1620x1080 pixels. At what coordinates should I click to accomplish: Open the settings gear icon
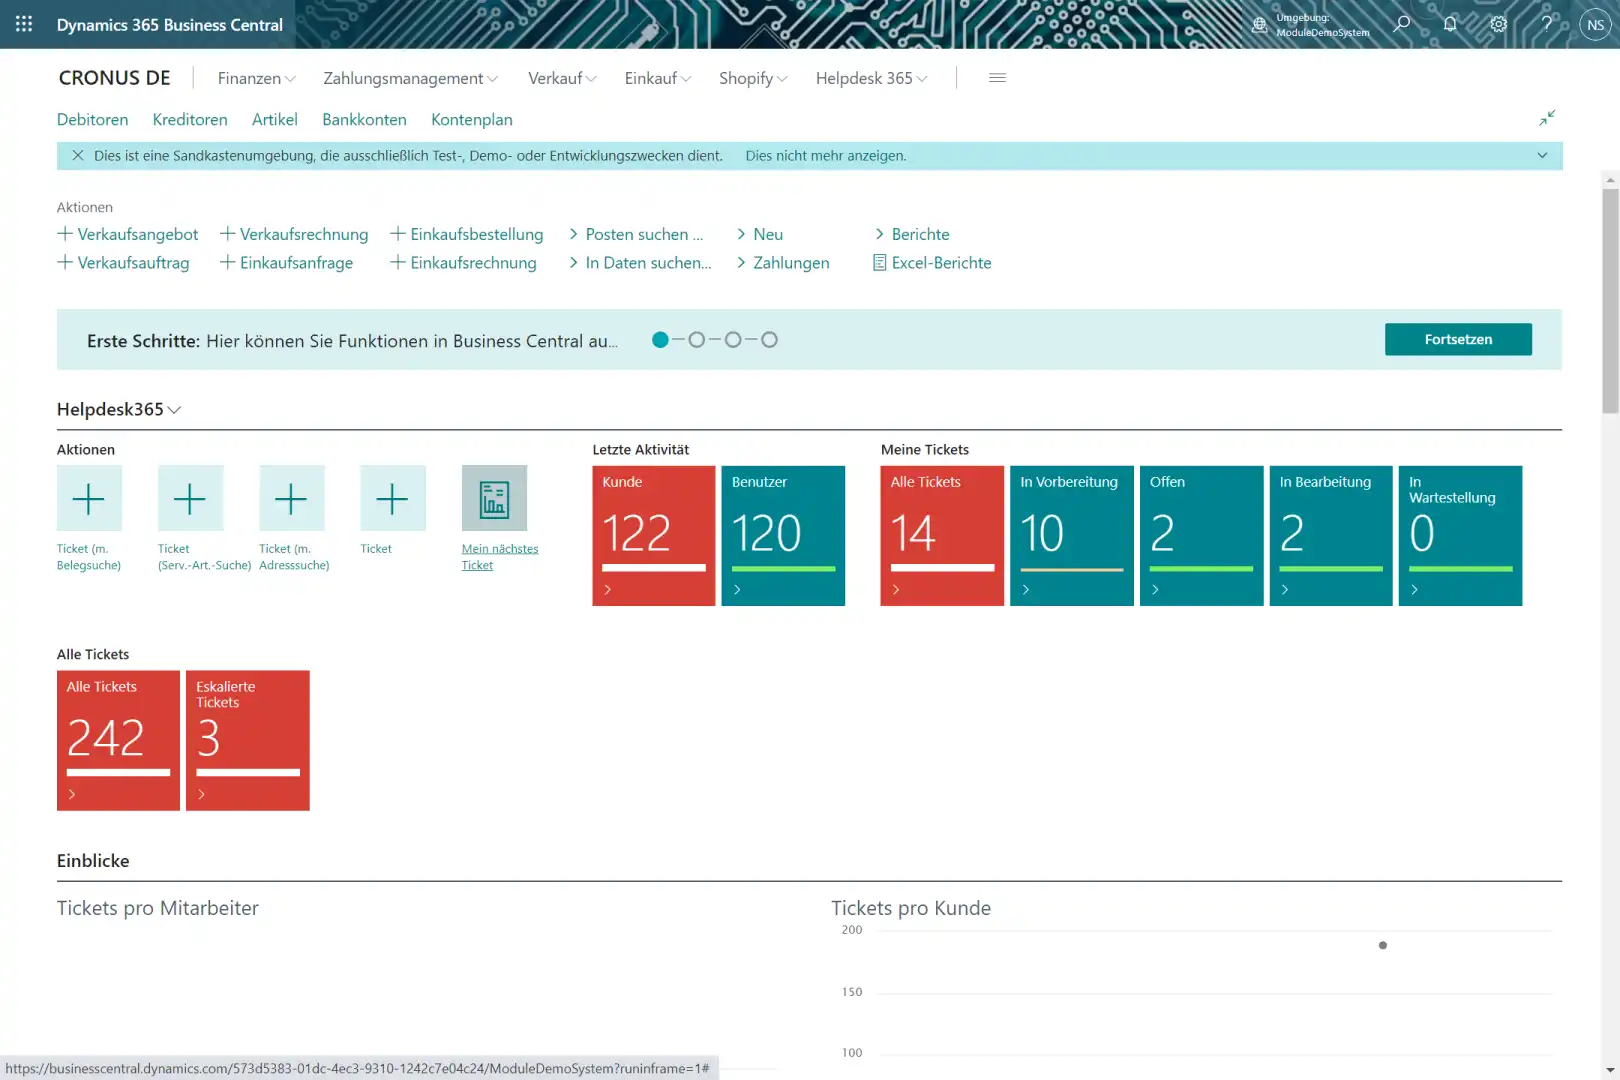[x=1498, y=24]
